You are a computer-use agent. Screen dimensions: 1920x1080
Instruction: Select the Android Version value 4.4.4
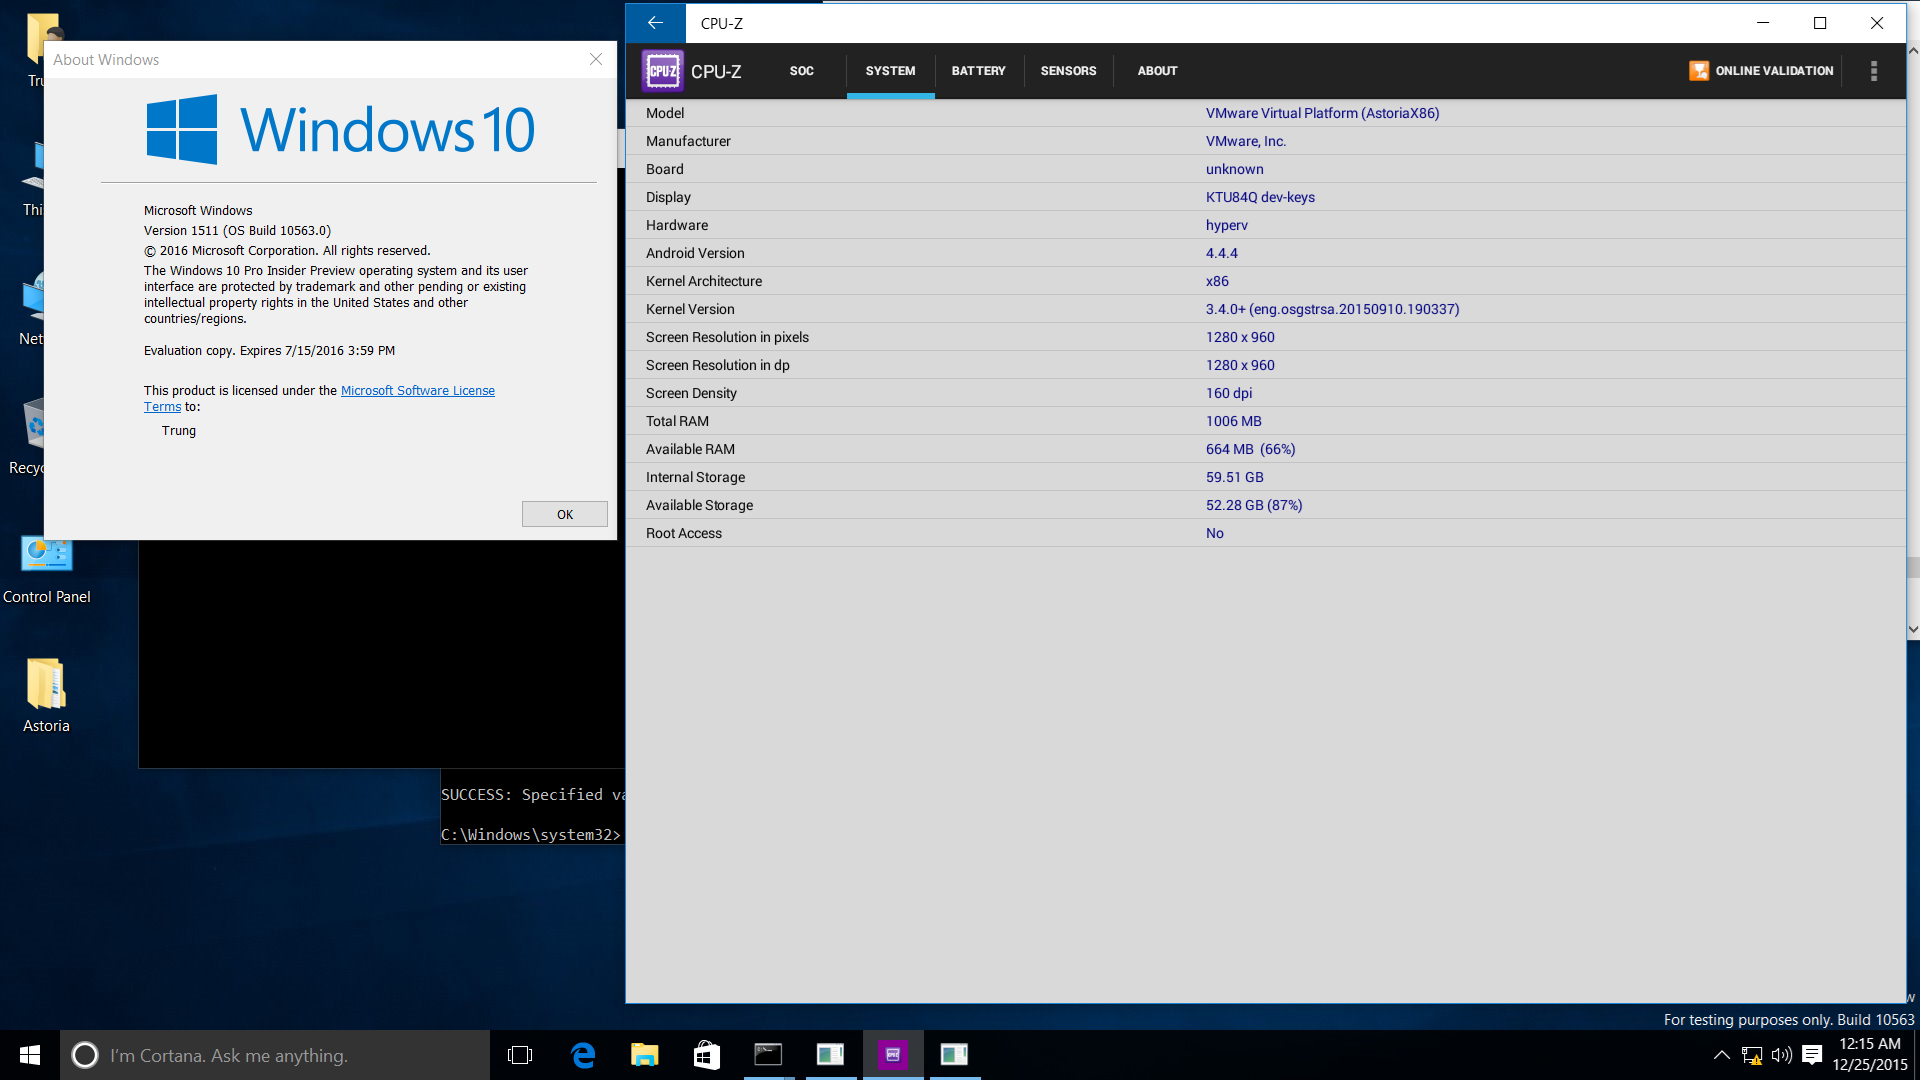[1222, 253]
